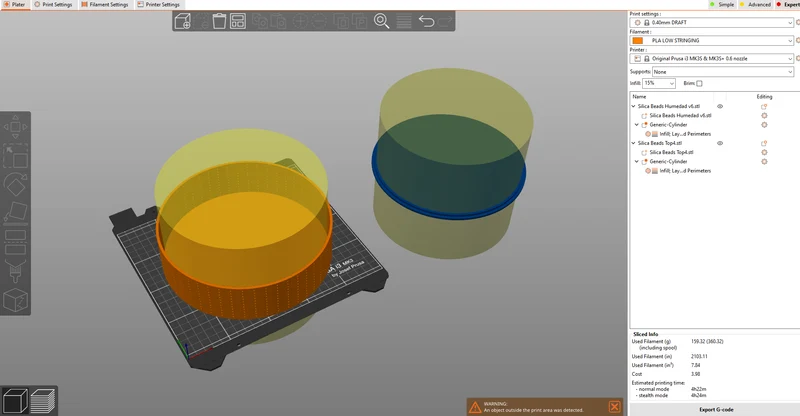Image resolution: width=800 pixels, height=416 pixels.
Task: Select the Move tool in left toolbar
Action: click(15, 127)
